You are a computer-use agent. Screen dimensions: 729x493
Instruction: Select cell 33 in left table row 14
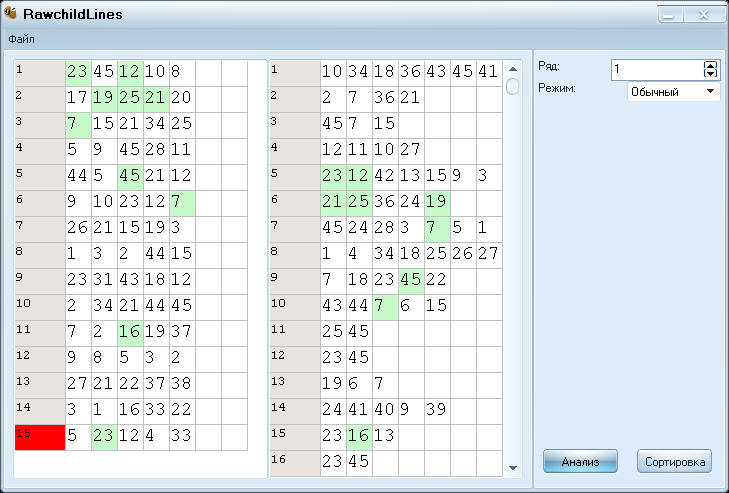point(156,412)
